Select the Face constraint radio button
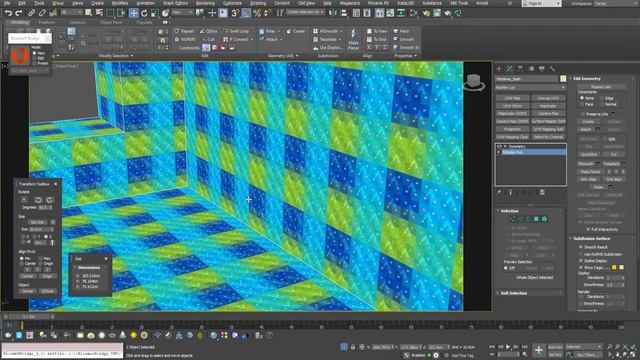The width and height of the screenshot is (640, 360). point(582,104)
